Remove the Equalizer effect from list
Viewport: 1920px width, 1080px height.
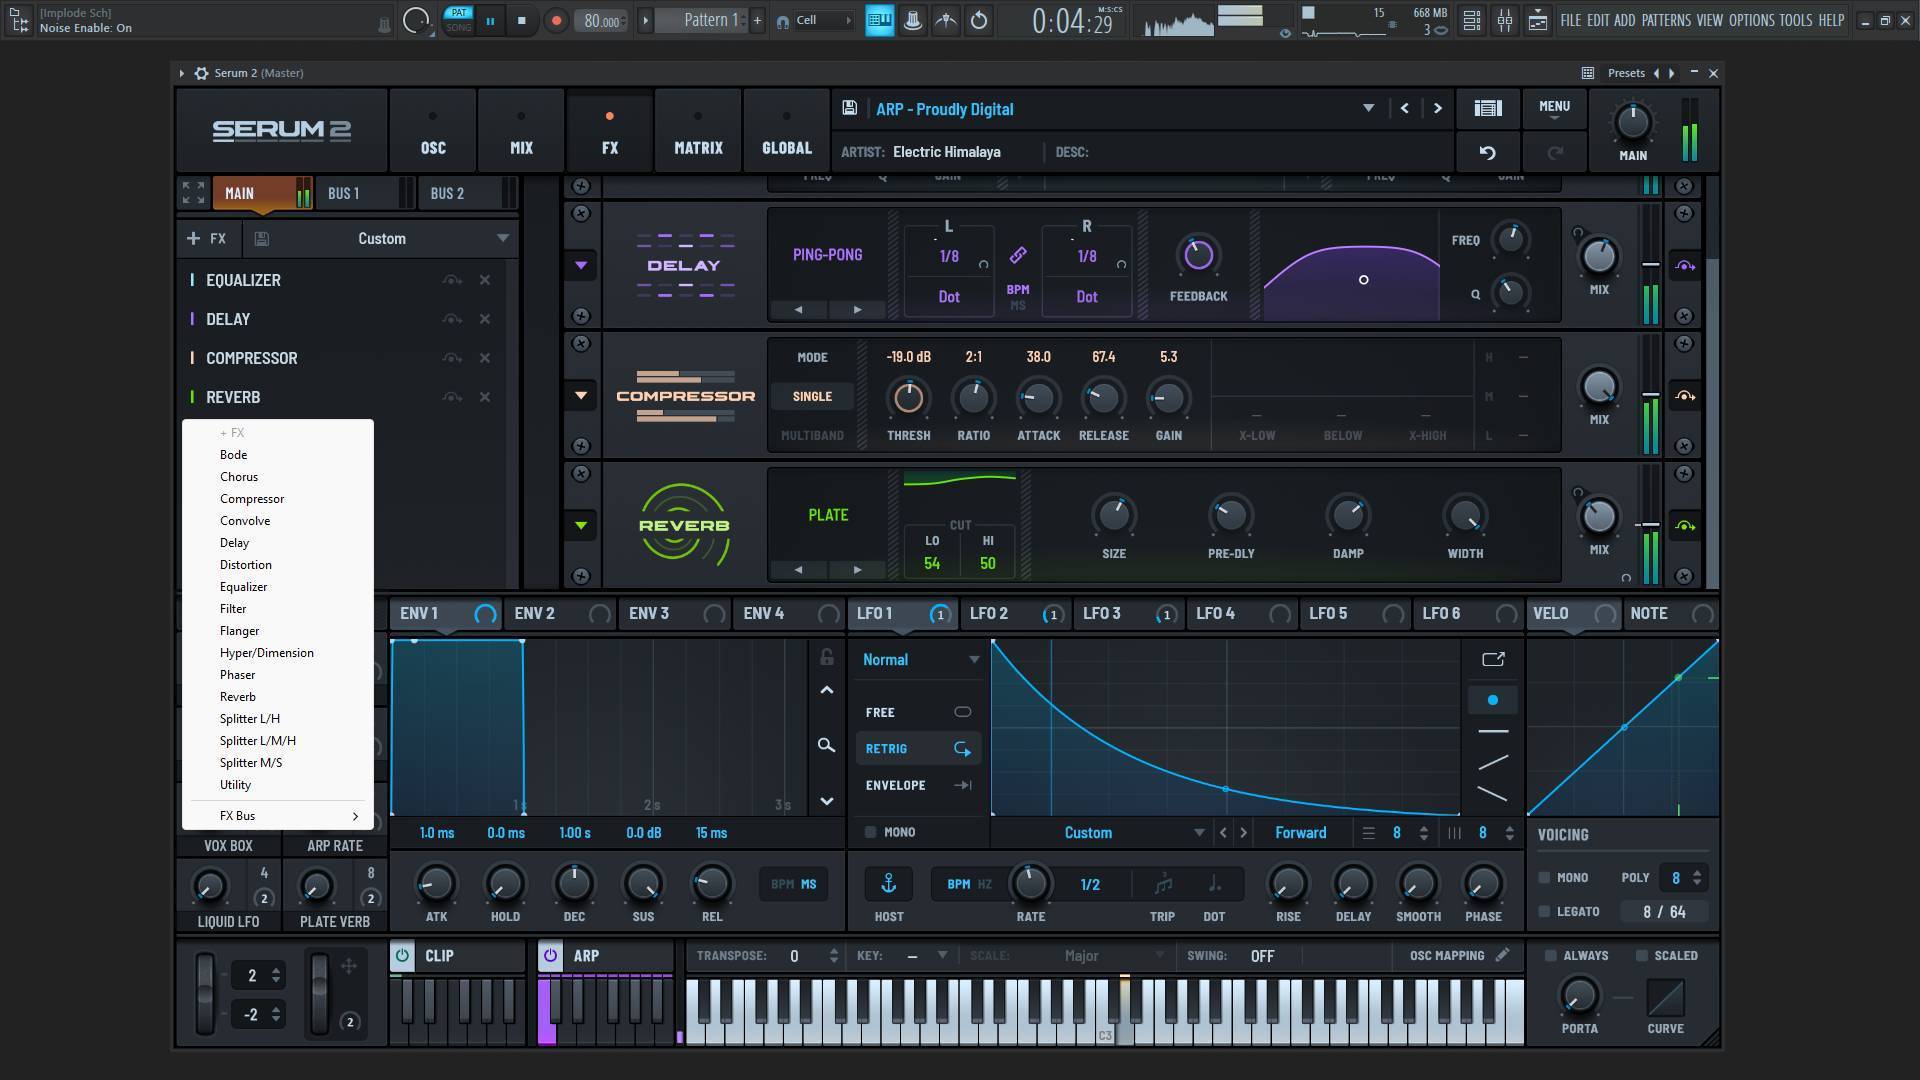(x=485, y=280)
